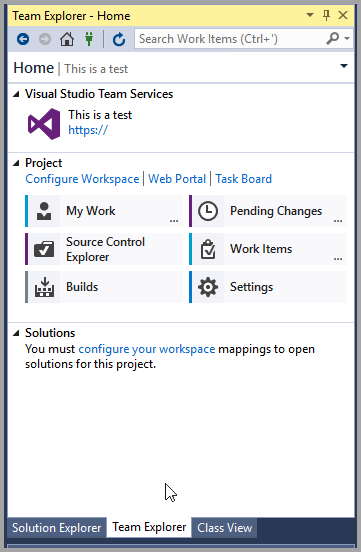The image size is (361, 552).
Task: Focus the Search Work Items field
Action: click(231, 39)
